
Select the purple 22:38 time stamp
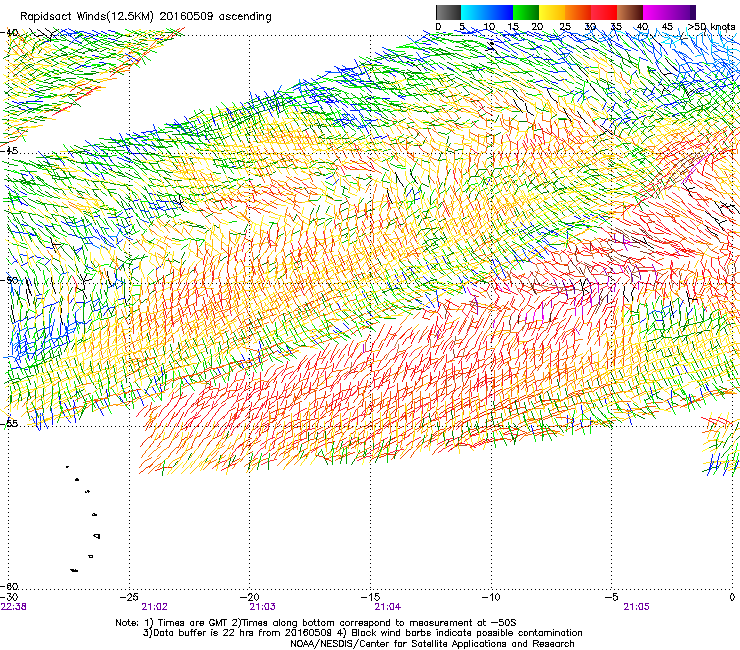pos(14,607)
